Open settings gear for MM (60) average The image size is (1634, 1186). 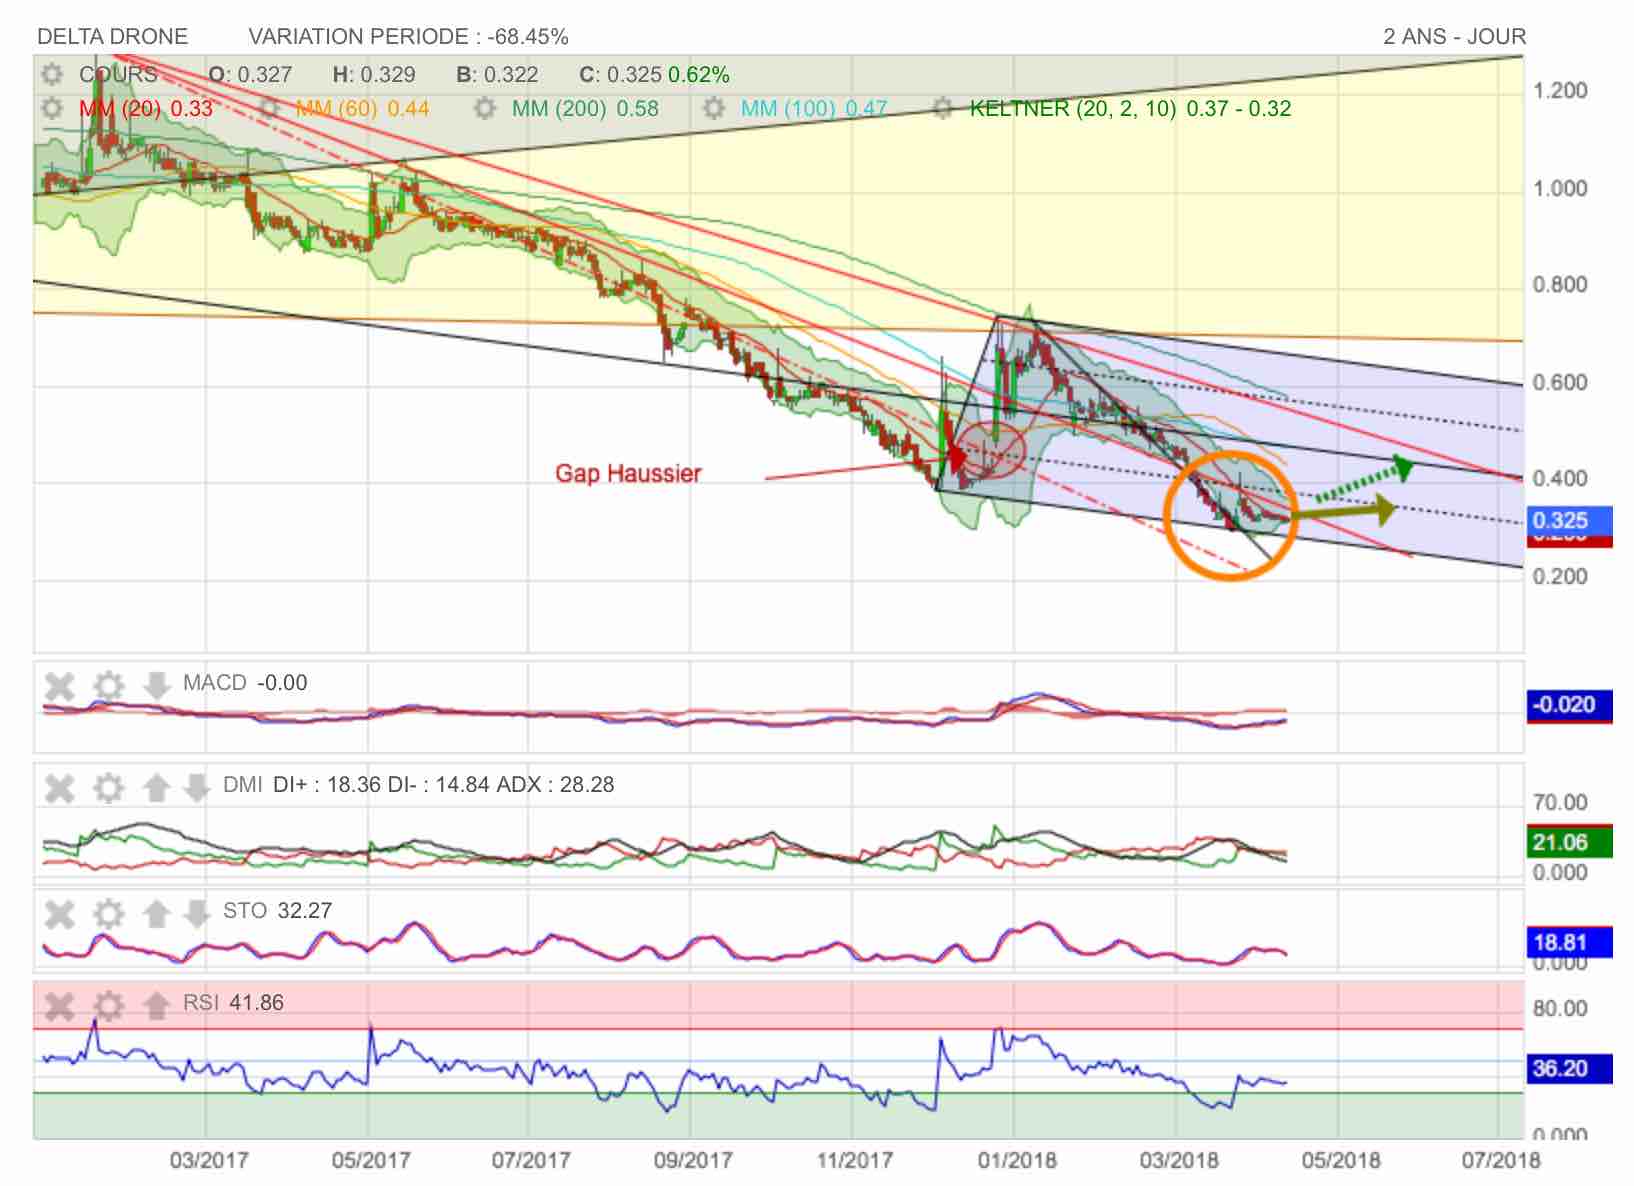pos(270,108)
